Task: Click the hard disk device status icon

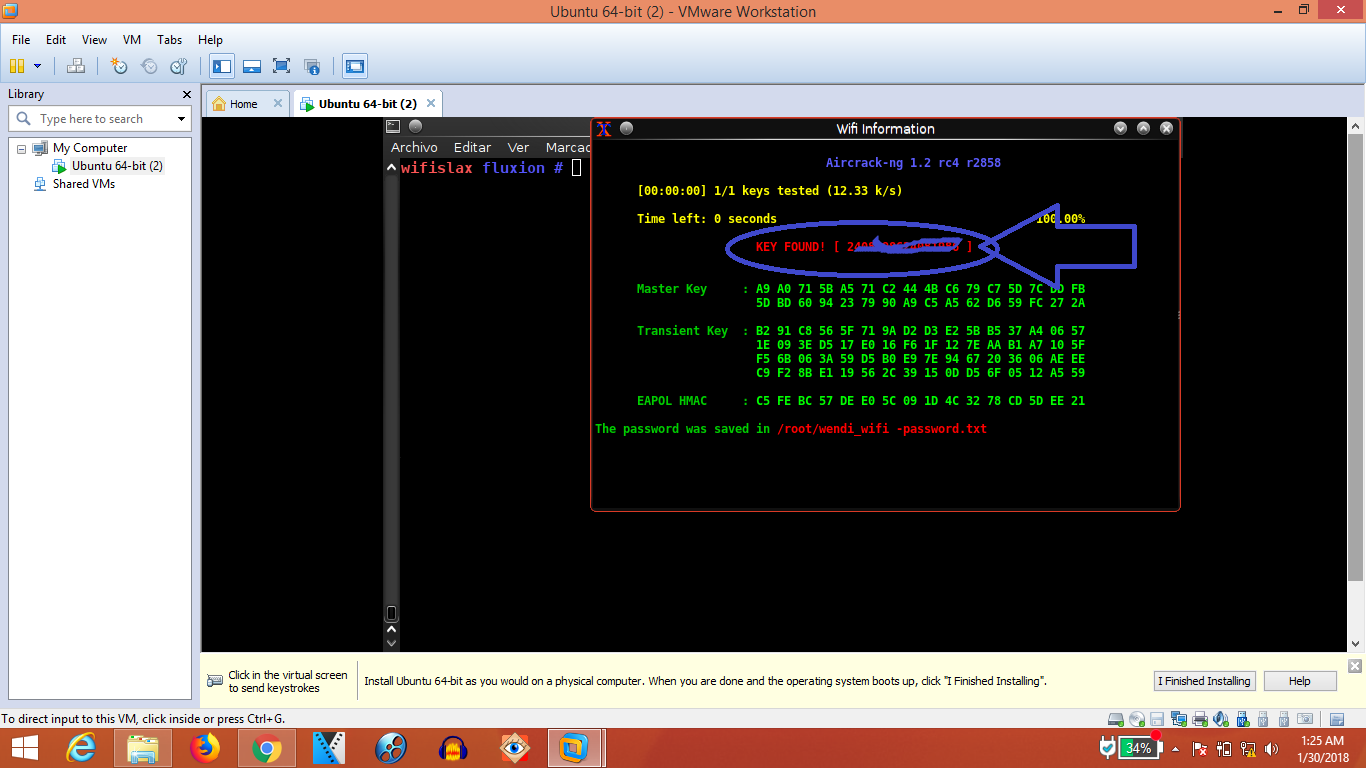Action: tap(1116, 719)
